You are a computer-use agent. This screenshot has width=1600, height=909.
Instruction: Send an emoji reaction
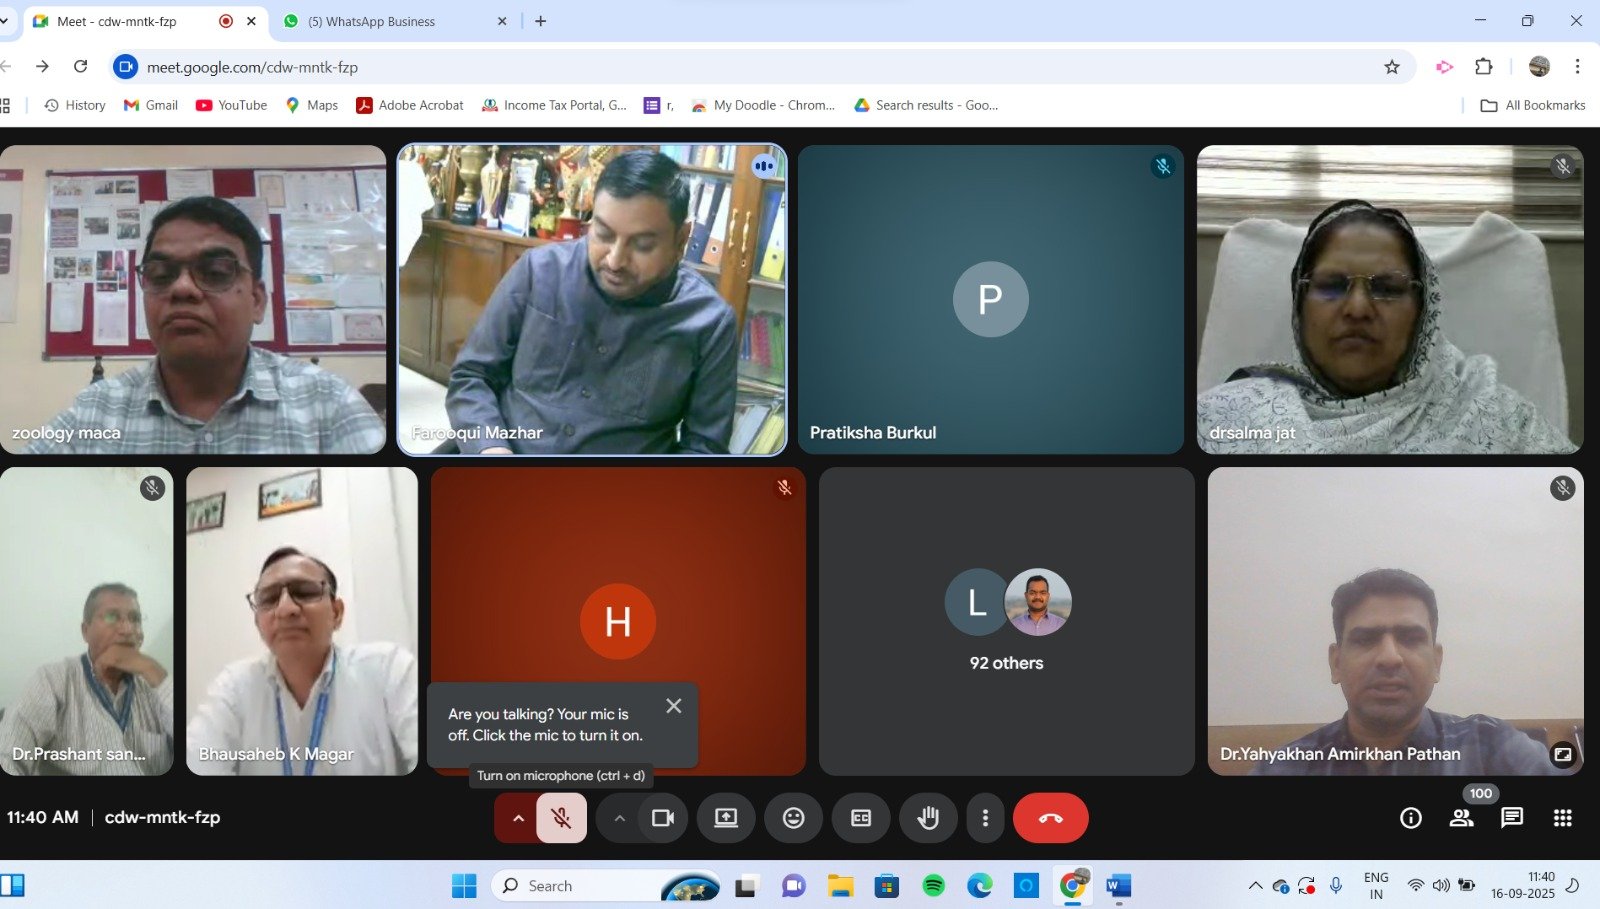tap(793, 817)
